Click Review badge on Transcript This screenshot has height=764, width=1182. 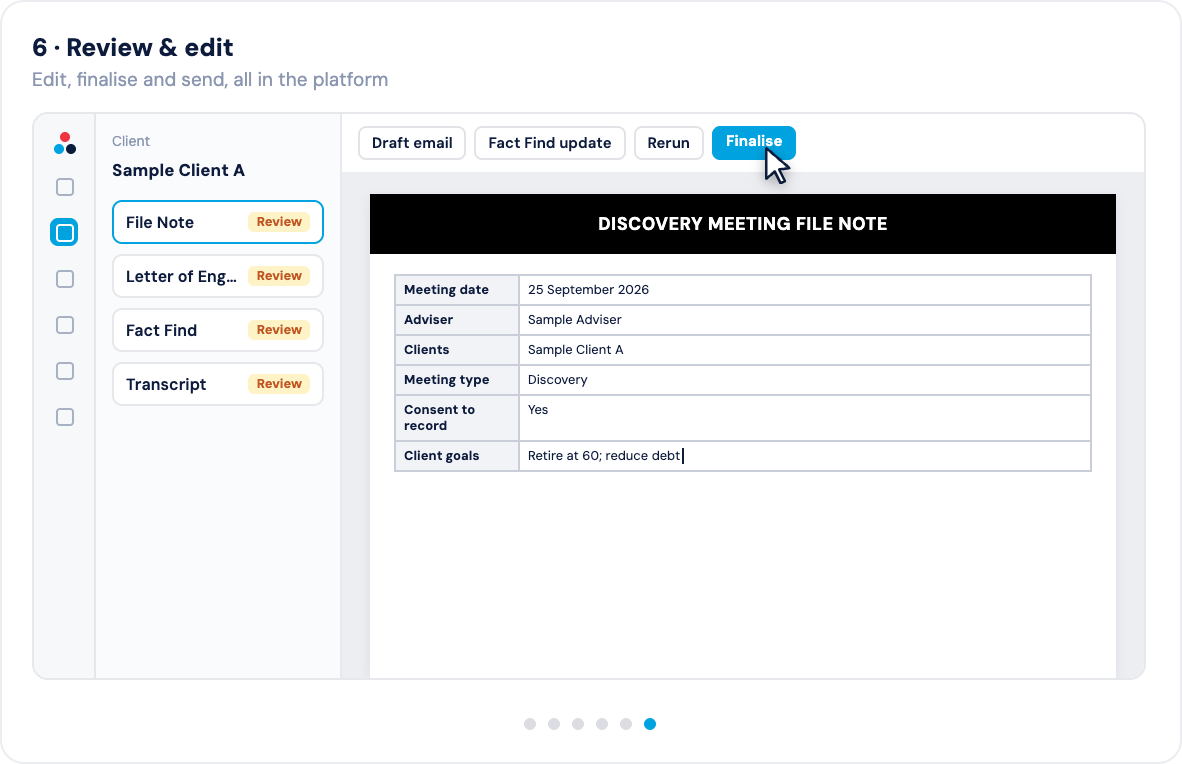click(x=279, y=384)
